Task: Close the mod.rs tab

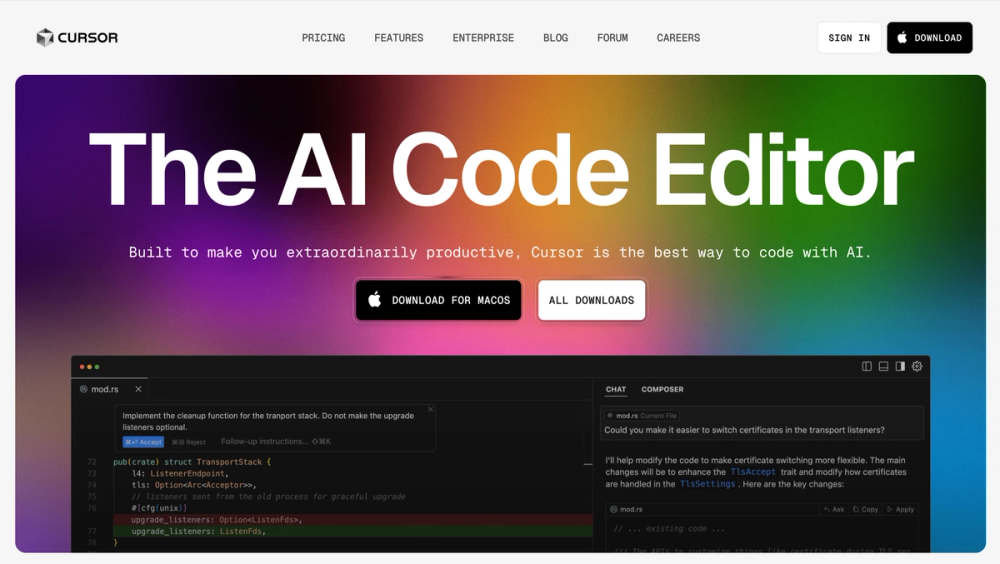Action: pyautogui.click(x=138, y=389)
